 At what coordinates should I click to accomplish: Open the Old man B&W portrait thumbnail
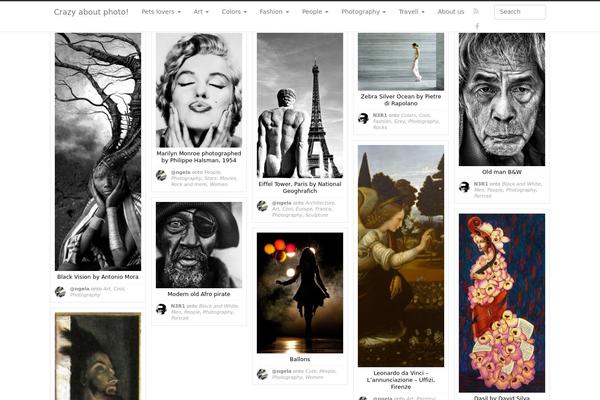(502, 99)
